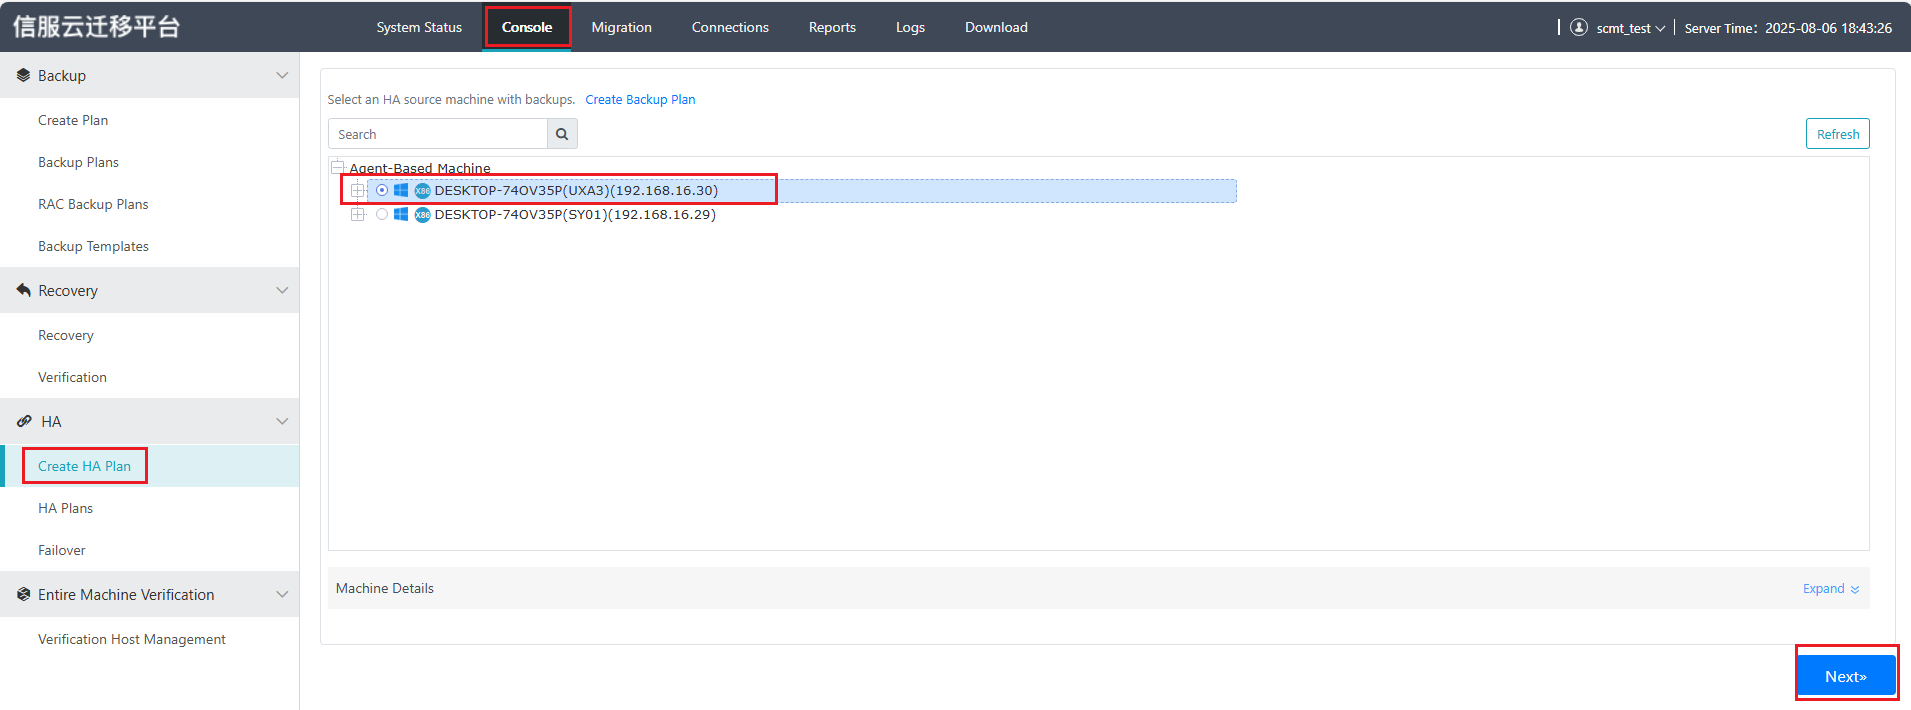1911x710 pixels.
Task: Open the scmt_test user dropdown
Action: tap(1630, 28)
